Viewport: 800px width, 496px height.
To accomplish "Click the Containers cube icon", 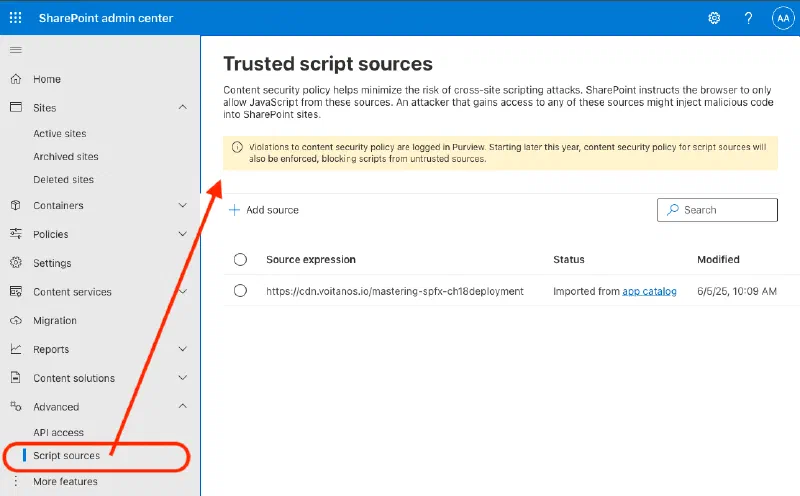I will tap(16, 205).
